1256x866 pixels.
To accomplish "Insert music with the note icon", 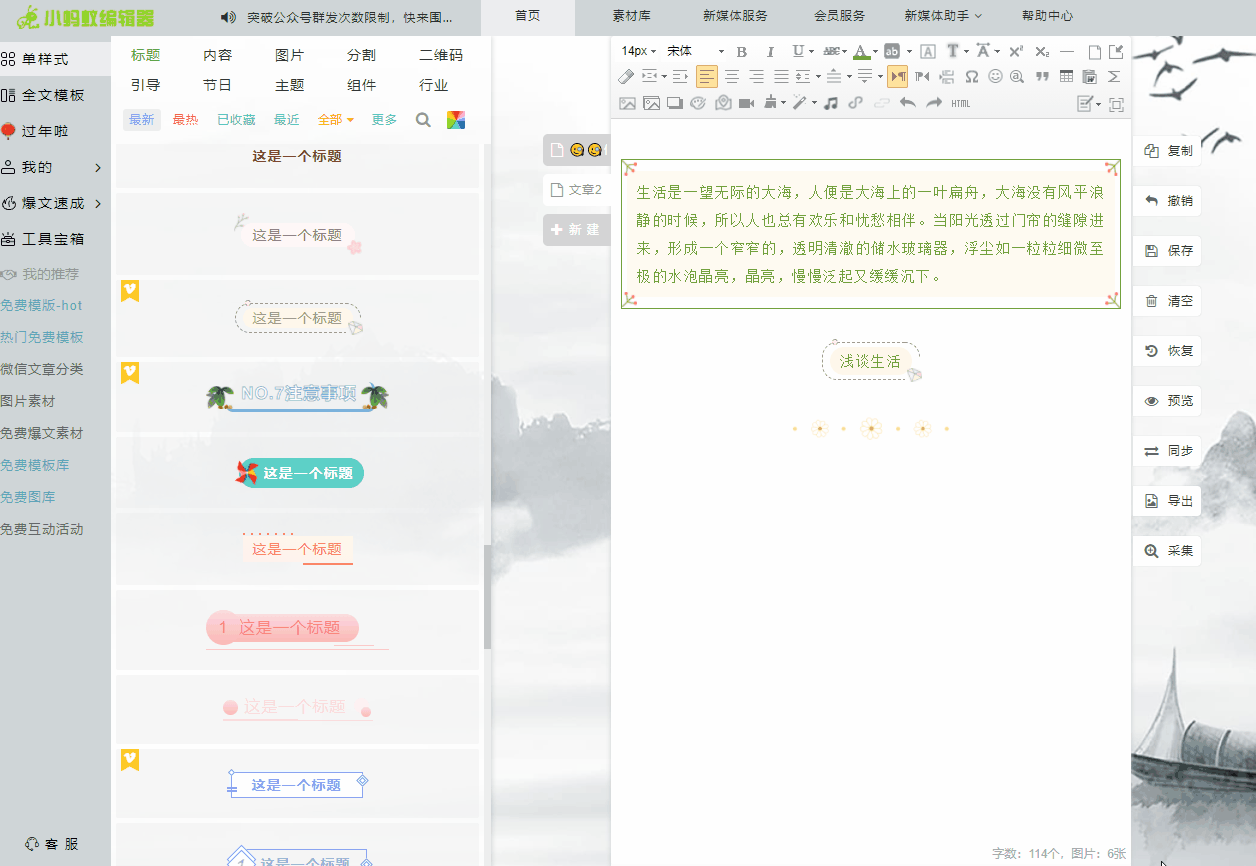I will pyautogui.click(x=831, y=103).
